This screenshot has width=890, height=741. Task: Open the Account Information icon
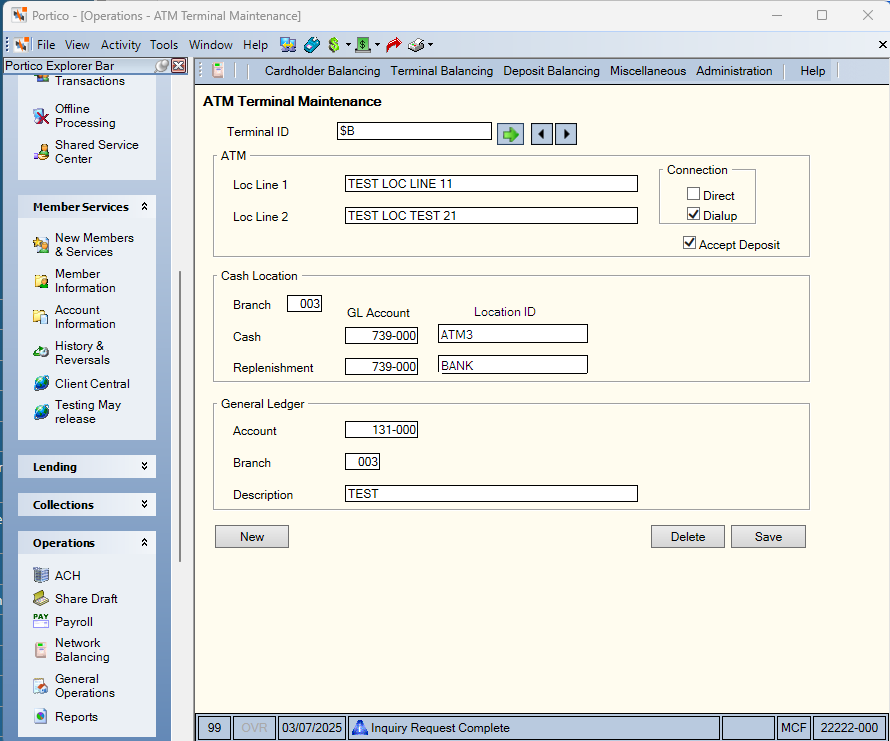41,317
